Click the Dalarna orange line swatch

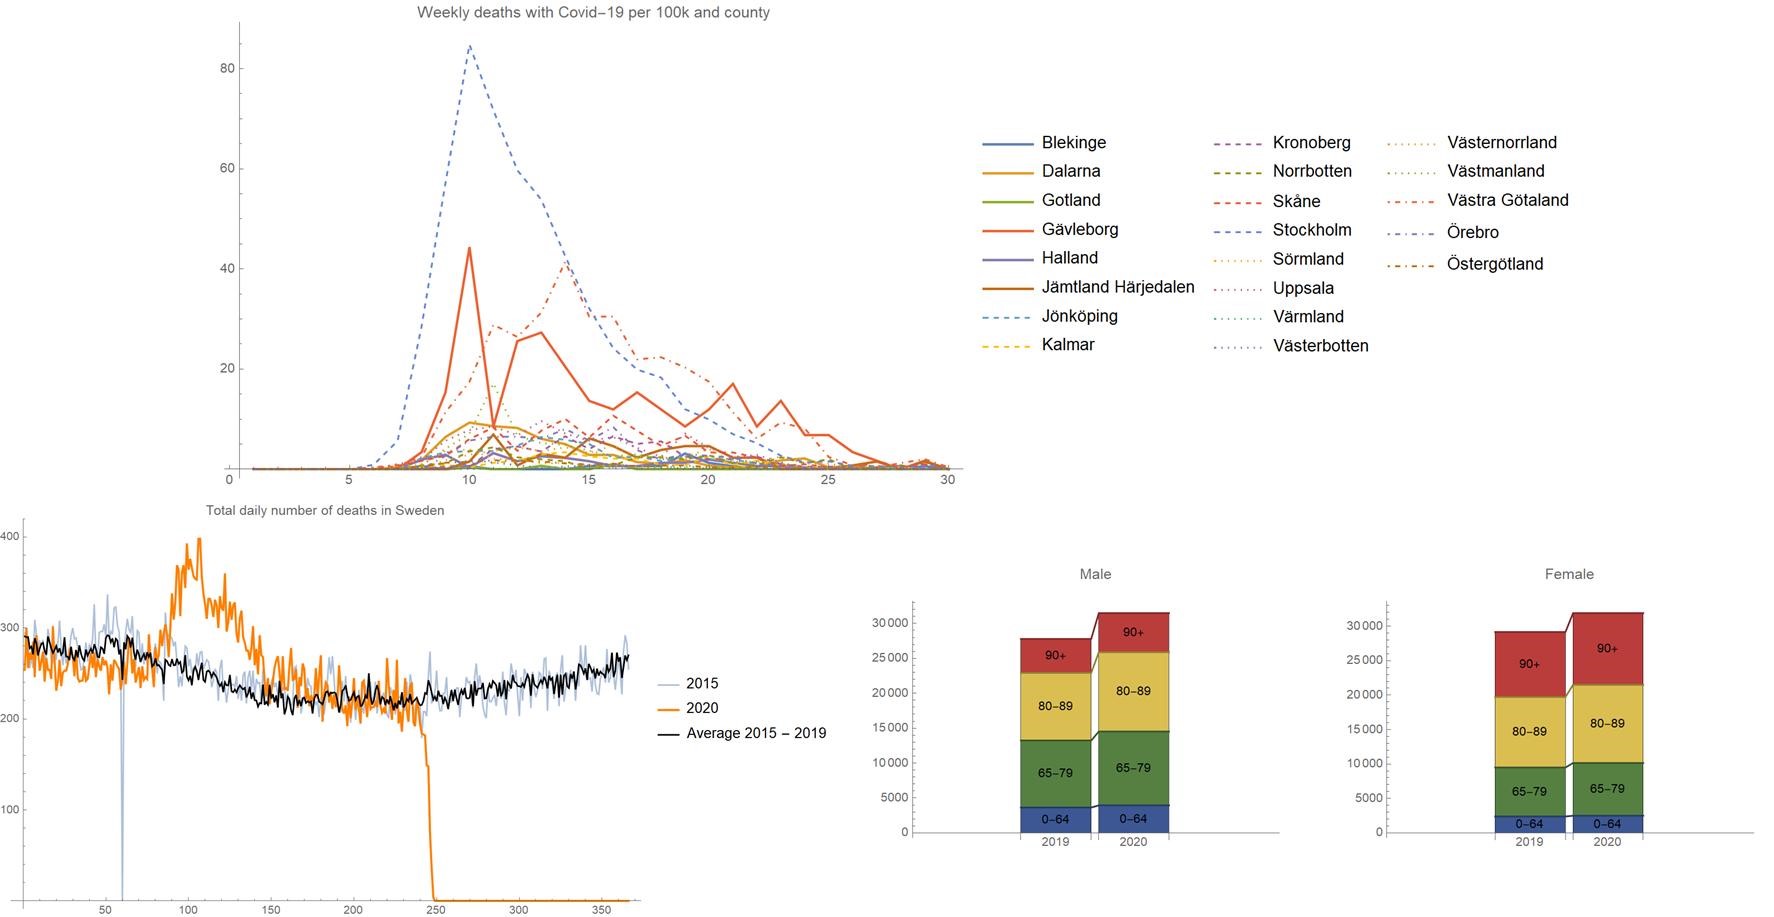click(x=1007, y=172)
